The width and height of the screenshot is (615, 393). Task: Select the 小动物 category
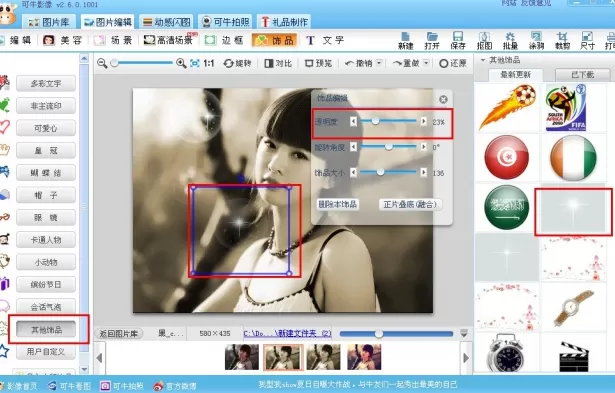coord(46,262)
